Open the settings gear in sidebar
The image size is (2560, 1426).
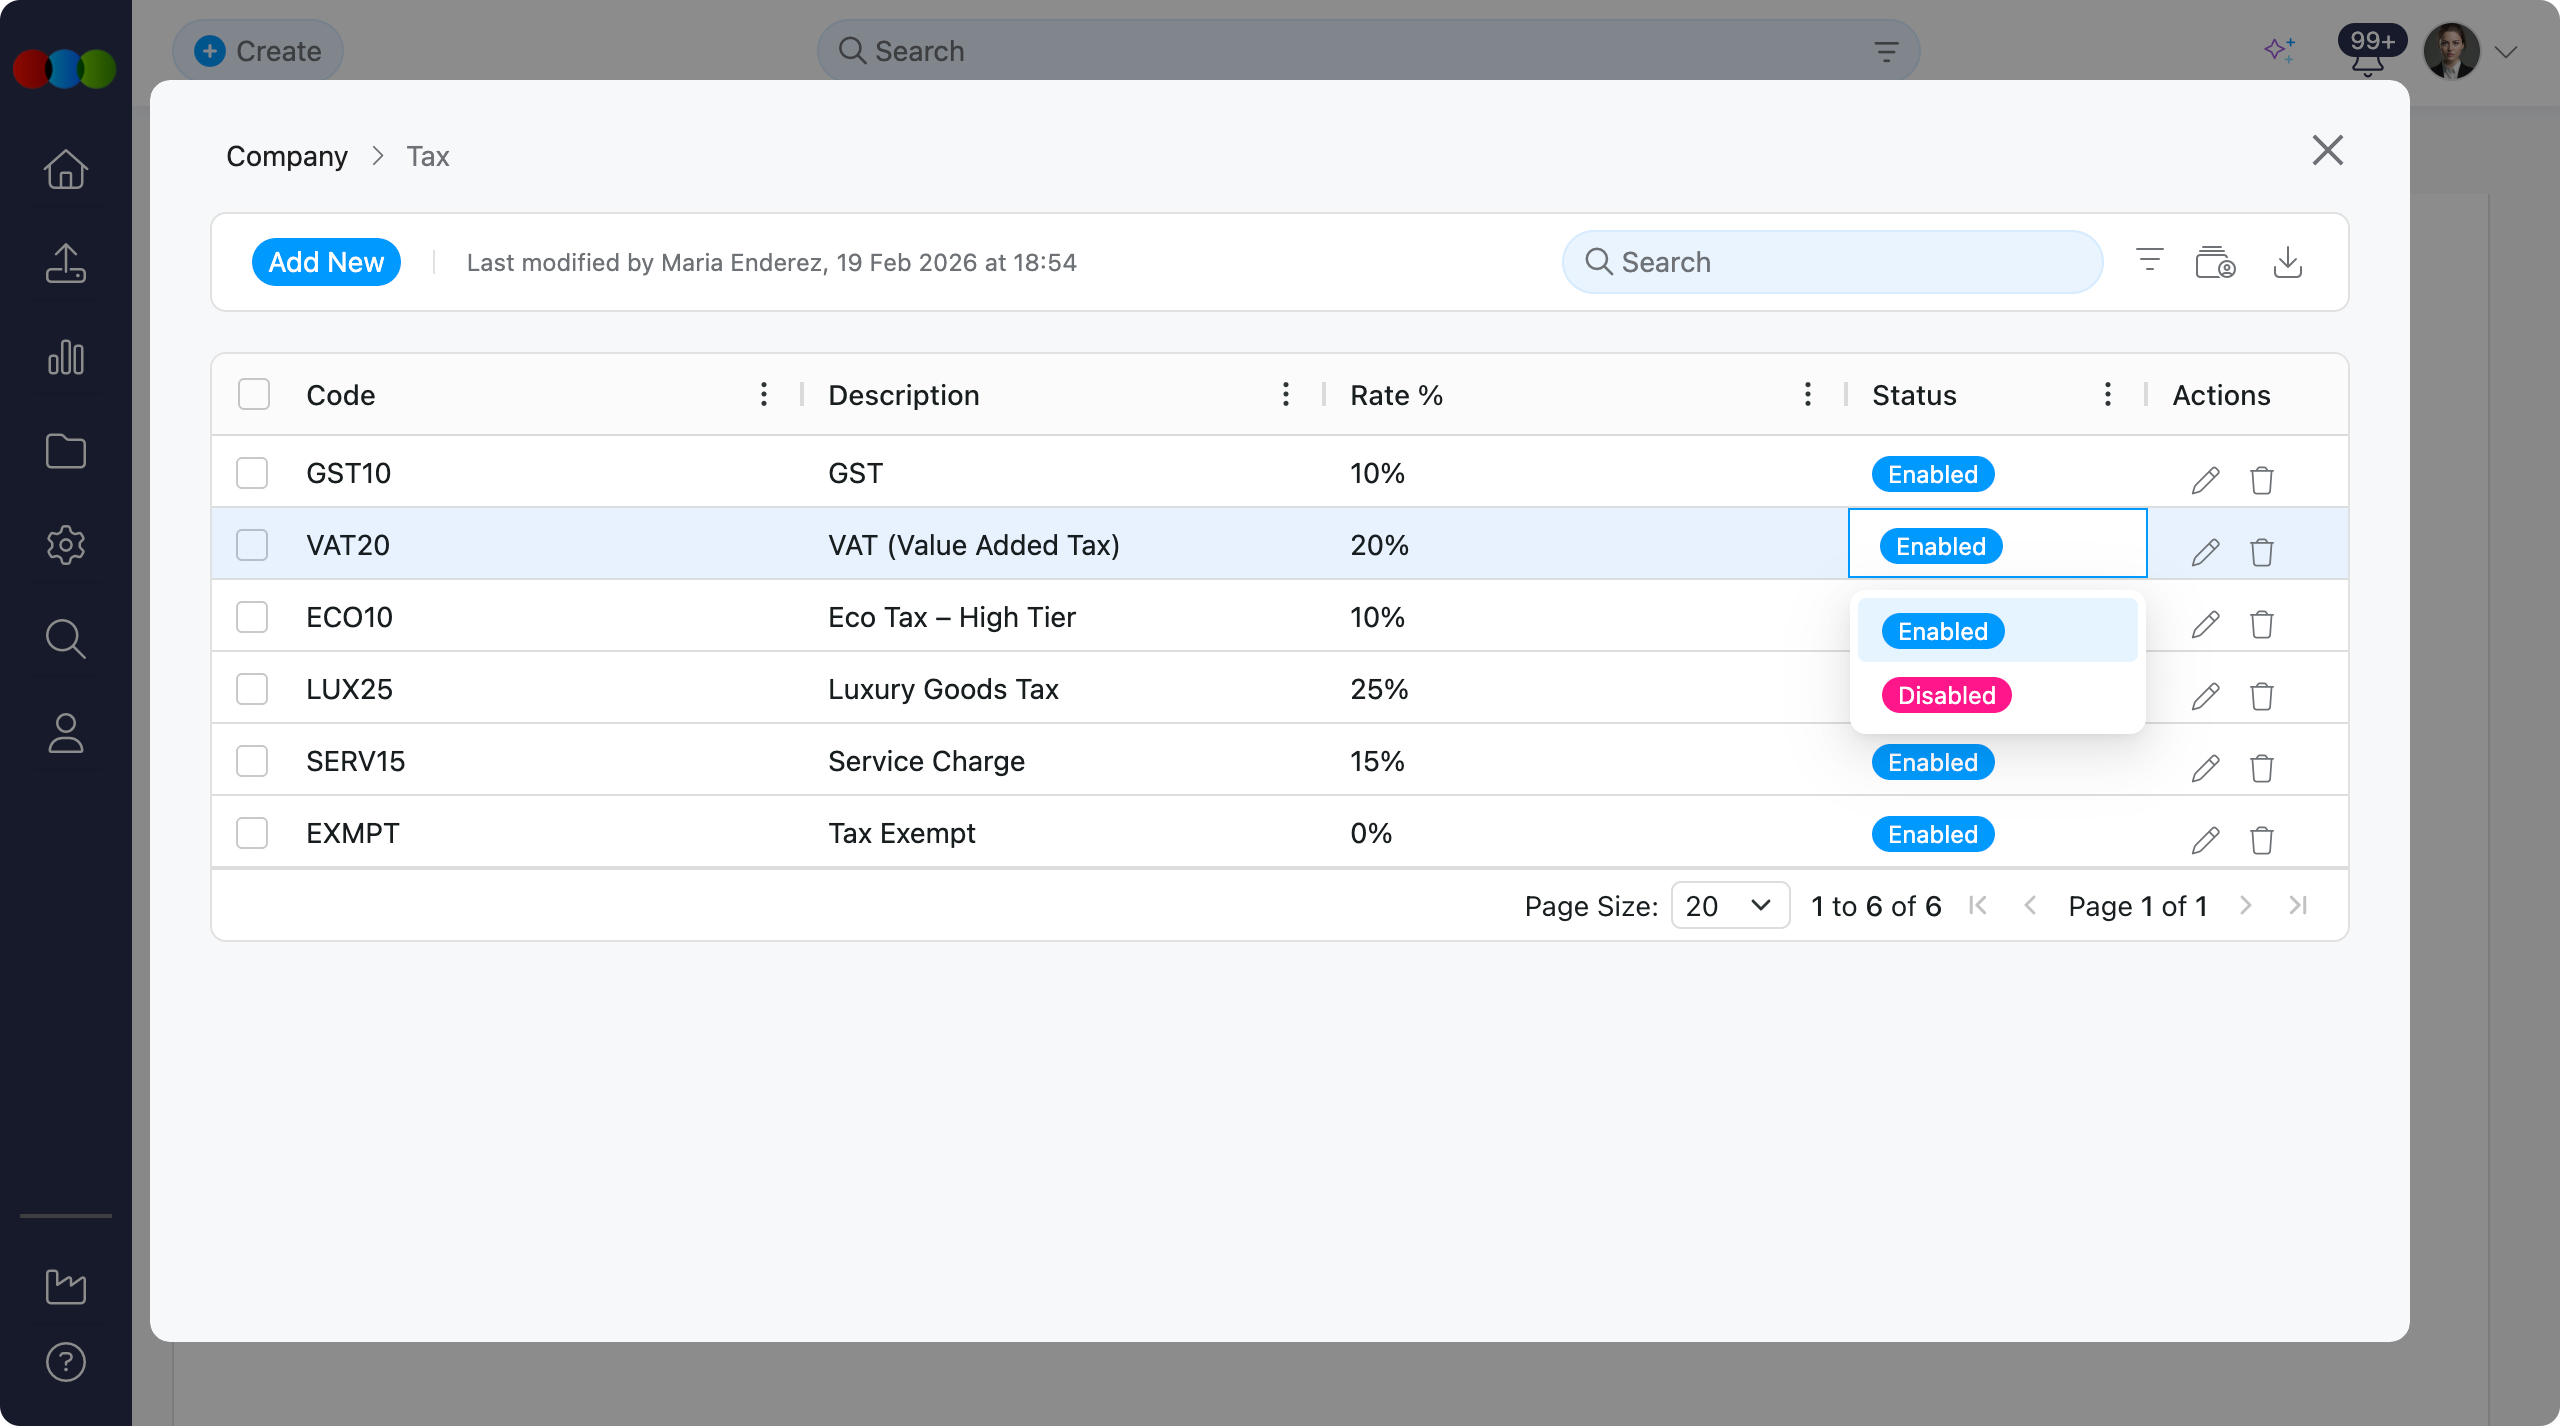tap(66, 545)
